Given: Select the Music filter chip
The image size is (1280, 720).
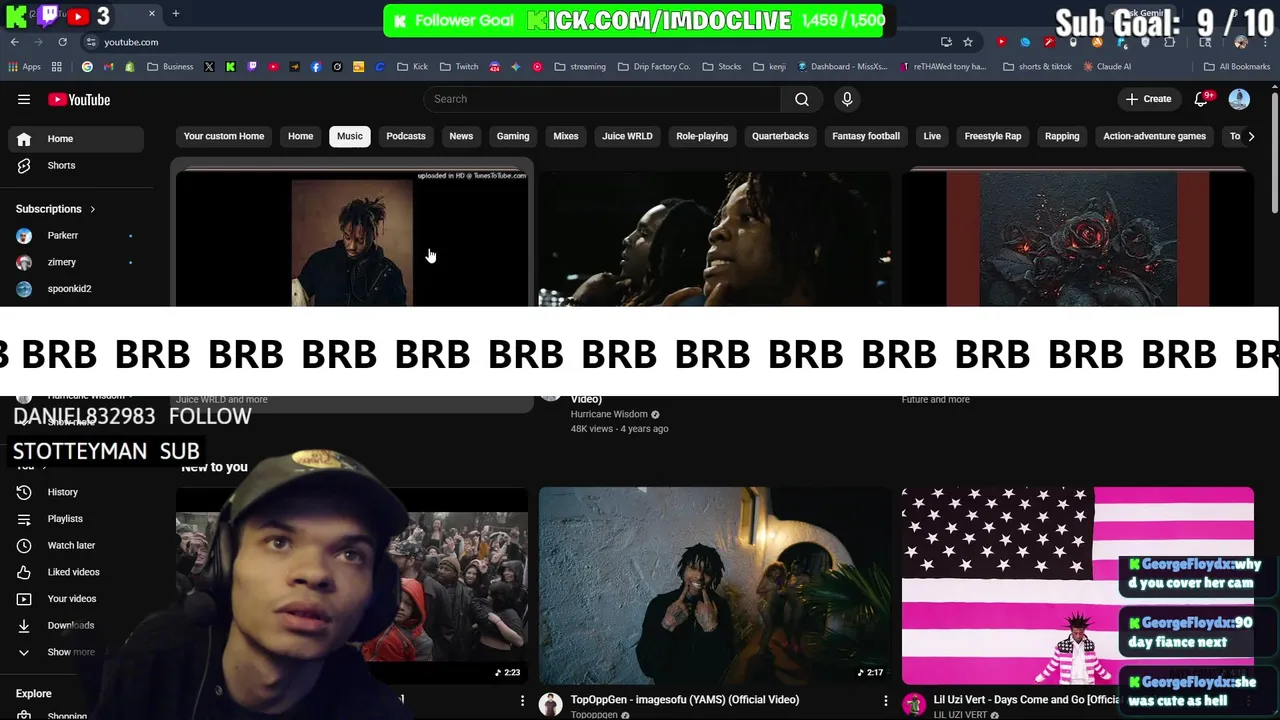Looking at the screenshot, I should pos(350,136).
